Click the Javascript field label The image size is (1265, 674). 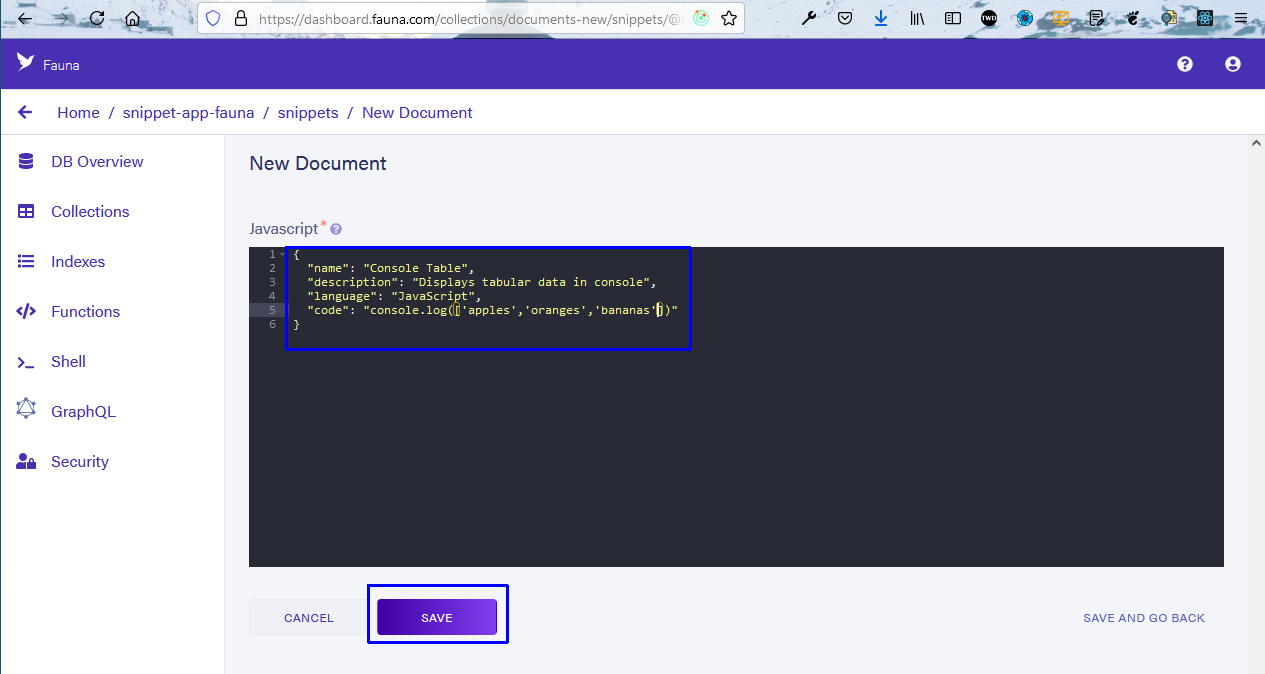pyautogui.click(x=284, y=229)
